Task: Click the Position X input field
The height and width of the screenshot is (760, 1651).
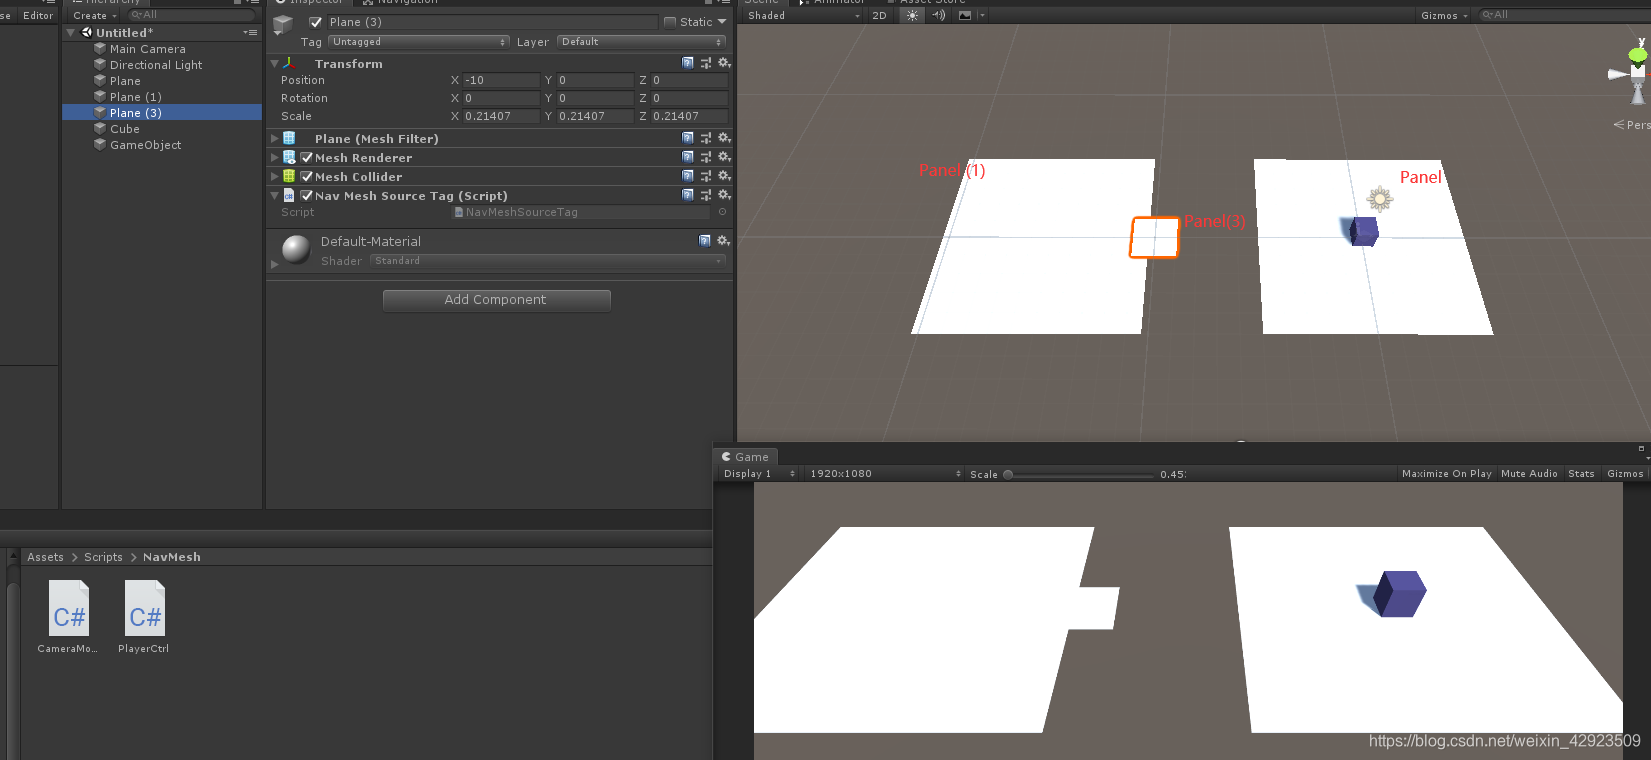Action: click(x=501, y=80)
